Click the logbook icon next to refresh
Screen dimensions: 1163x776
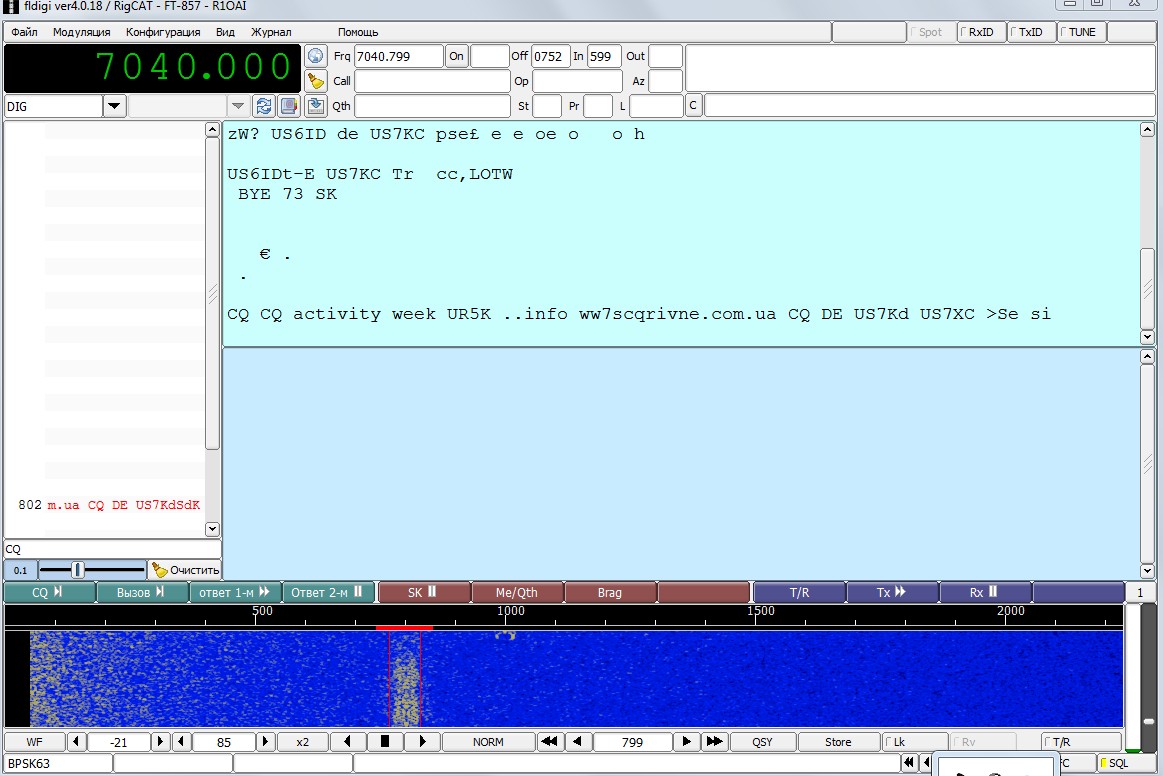(288, 106)
